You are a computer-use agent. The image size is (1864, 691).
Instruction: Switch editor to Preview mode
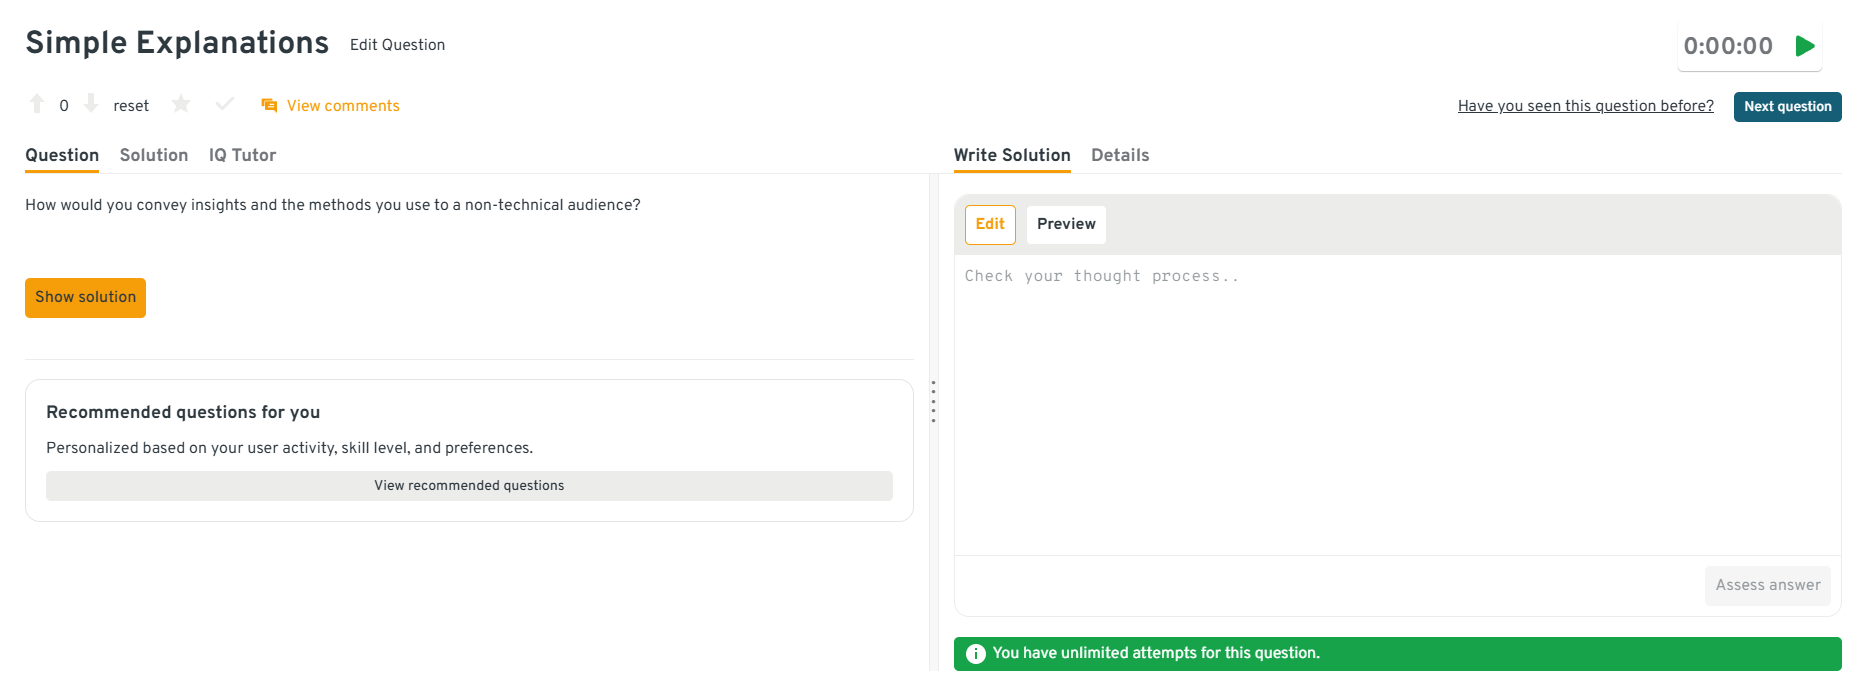pyautogui.click(x=1066, y=225)
